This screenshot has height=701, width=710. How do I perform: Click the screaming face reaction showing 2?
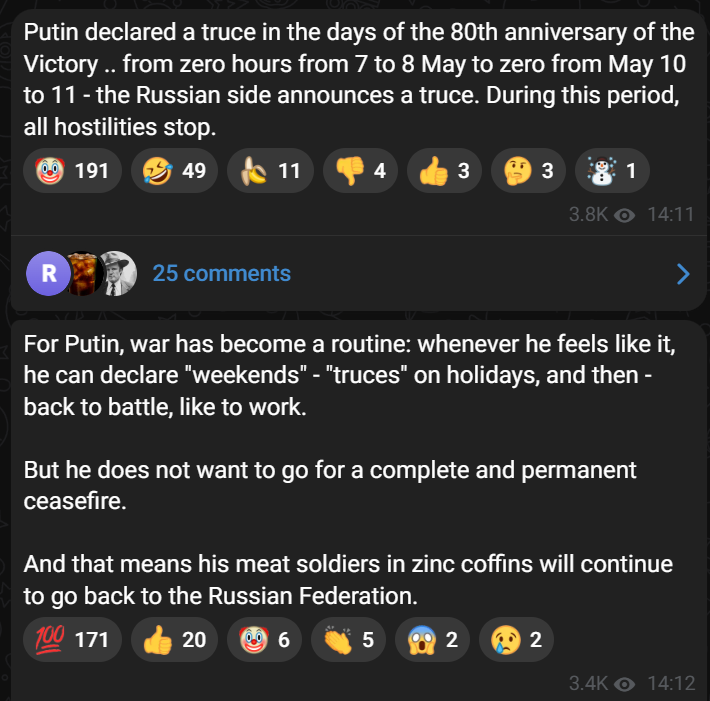click(433, 640)
